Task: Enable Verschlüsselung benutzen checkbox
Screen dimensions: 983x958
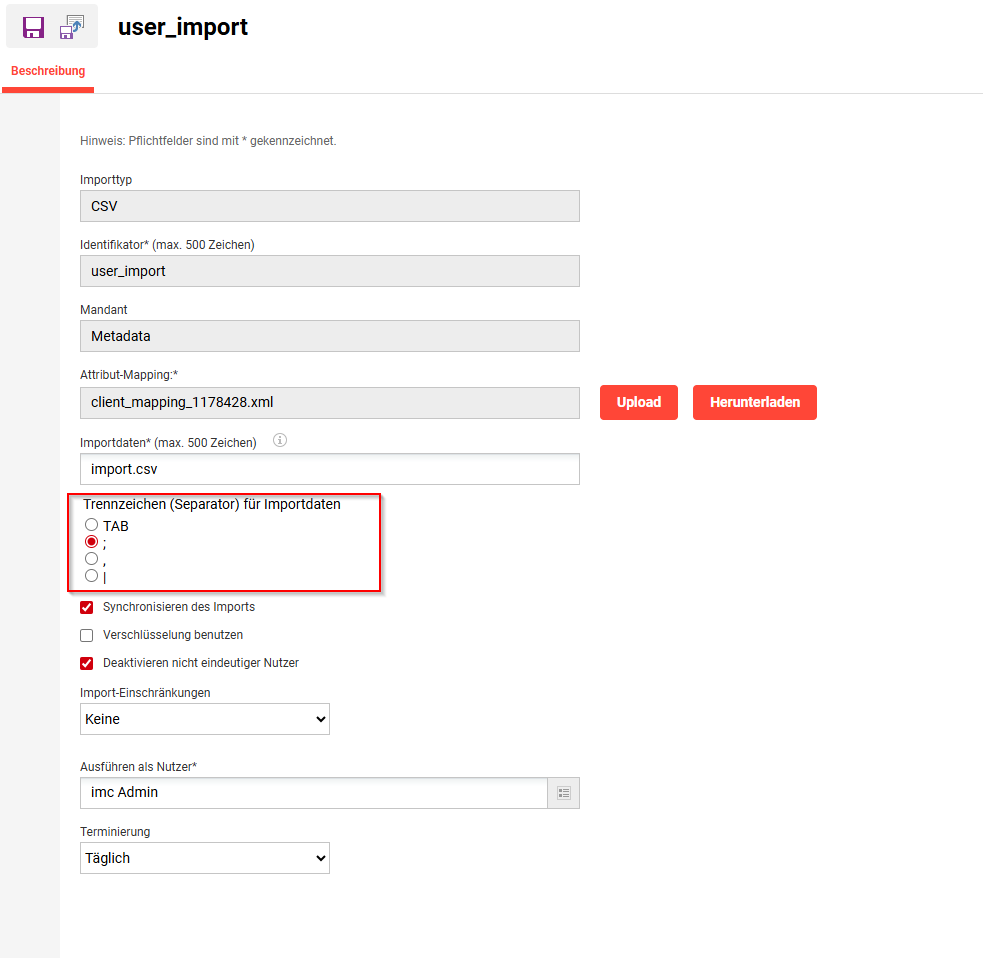Action: 86,635
